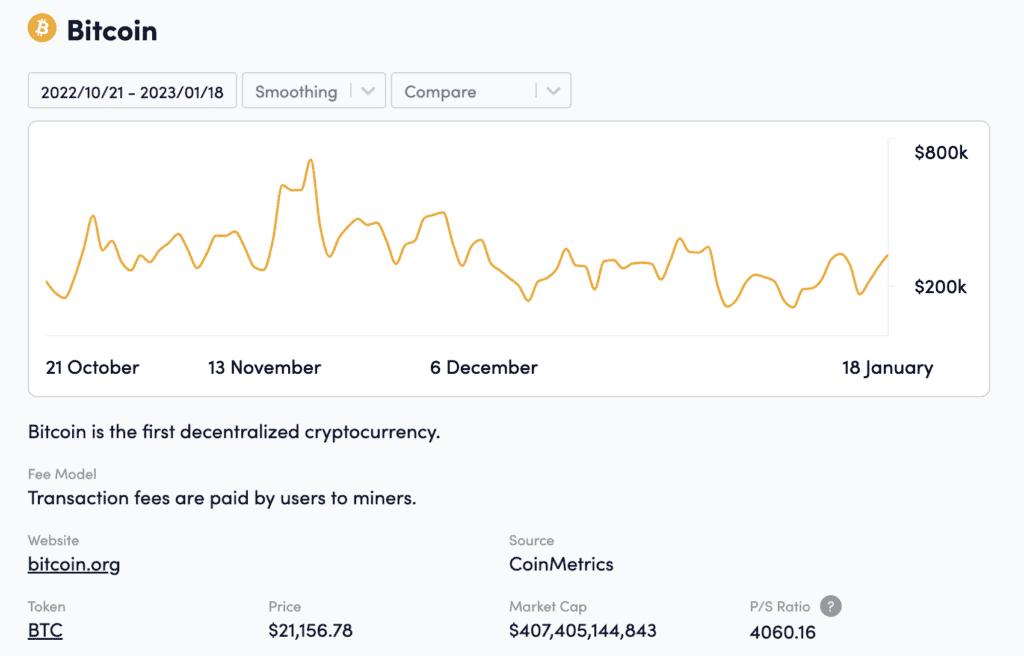Click the 6 December axis label
The height and width of the screenshot is (656, 1024).
click(484, 368)
